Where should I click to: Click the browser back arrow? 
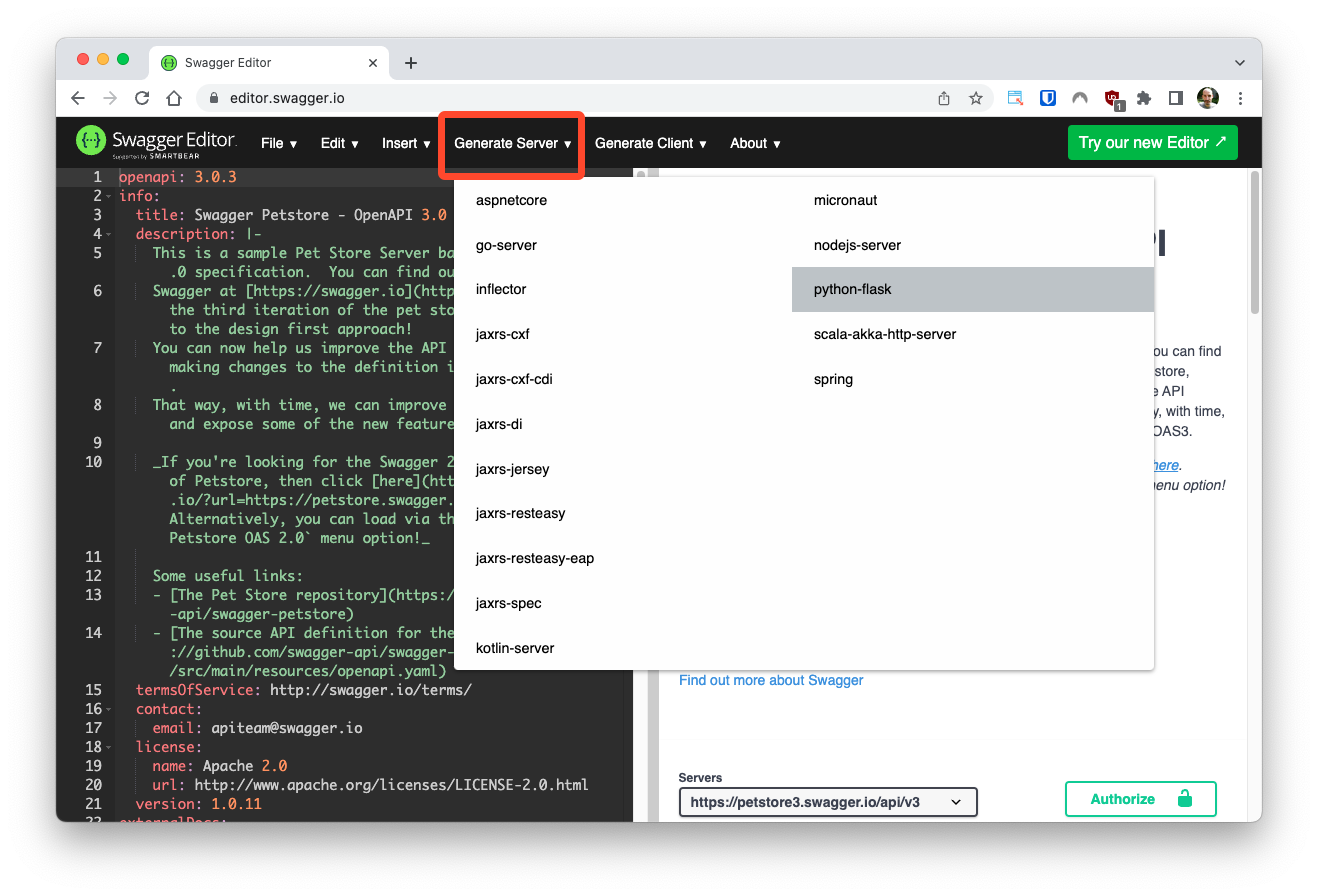[x=78, y=98]
